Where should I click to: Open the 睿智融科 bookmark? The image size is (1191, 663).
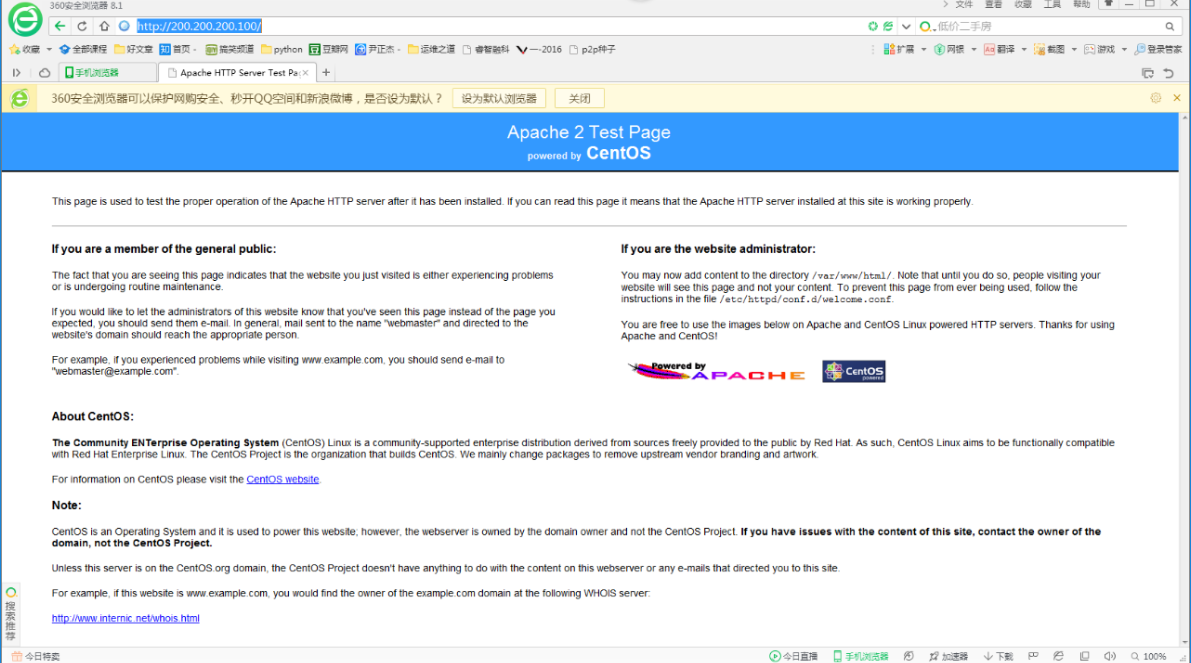[x=486, y=49]
